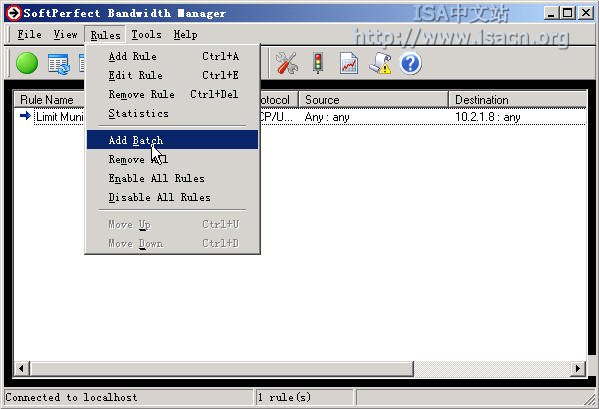Image resolution: width=599 pixels, height=409 pixels.
Task: Click the scroll with warning log icon
Action: (x=380, y=63)
